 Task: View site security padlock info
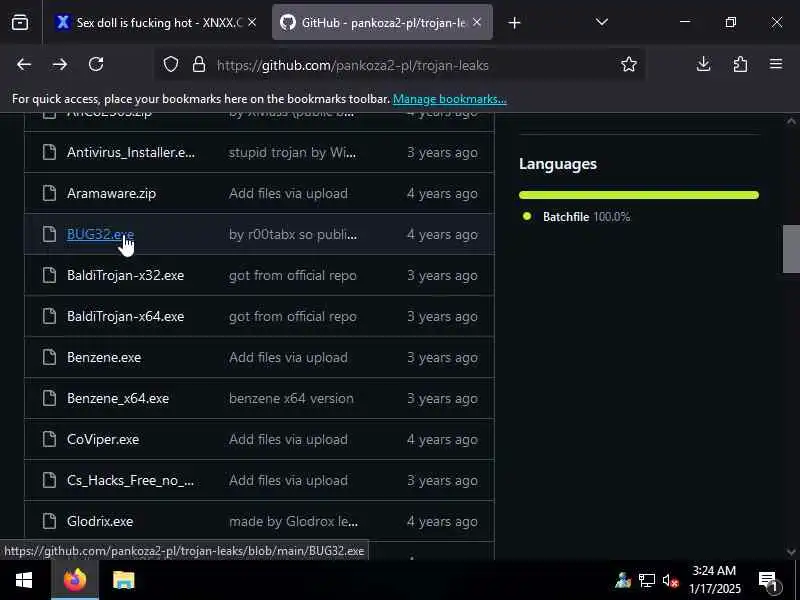(x=199, y=65)
